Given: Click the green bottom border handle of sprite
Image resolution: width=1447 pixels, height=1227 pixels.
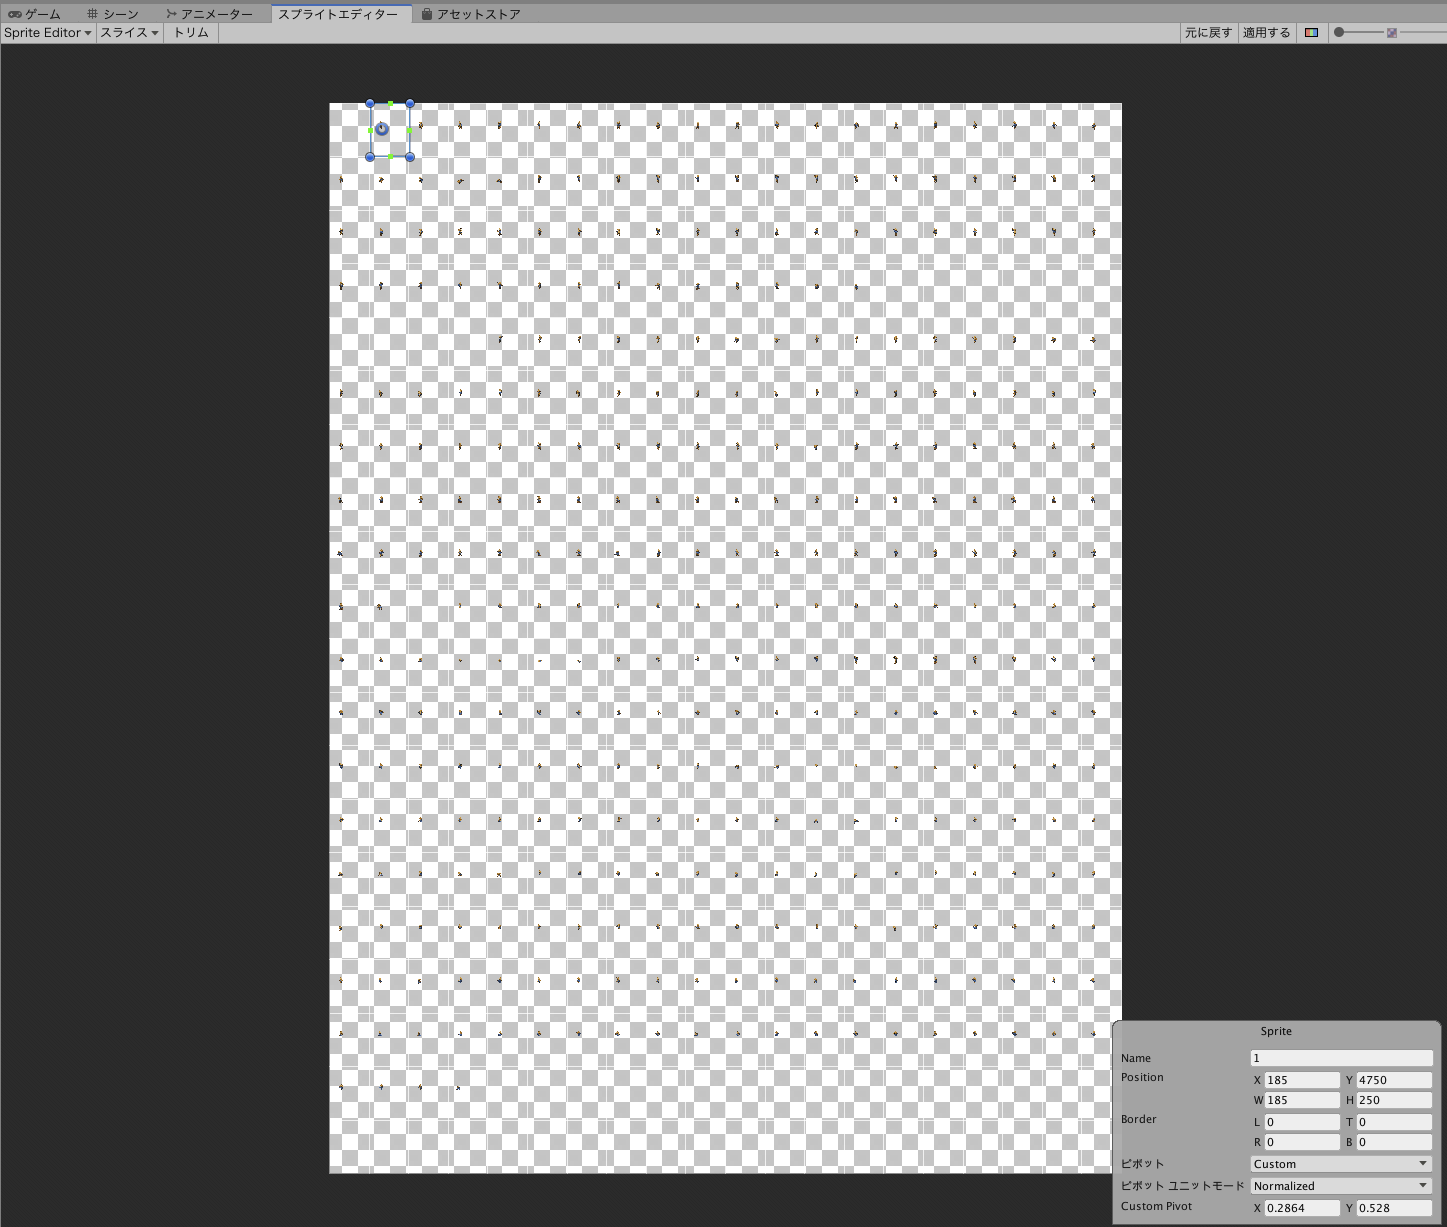Looking at the screenshot, I should 390,157.
